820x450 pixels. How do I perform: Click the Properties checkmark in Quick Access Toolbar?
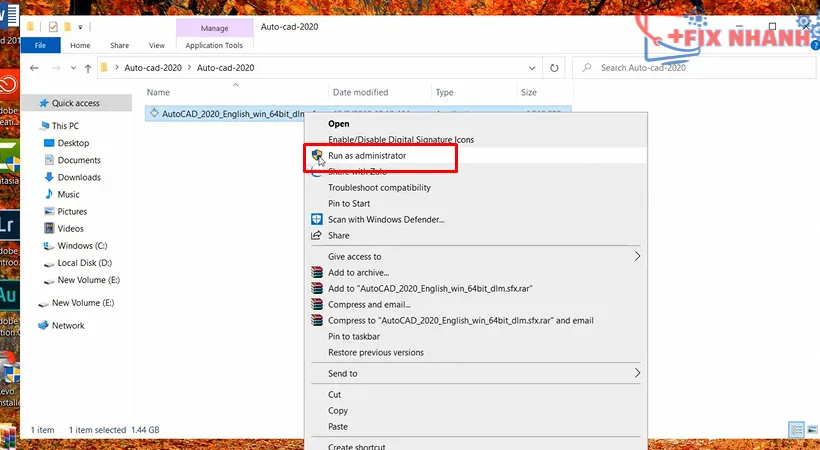pos(54,26)
